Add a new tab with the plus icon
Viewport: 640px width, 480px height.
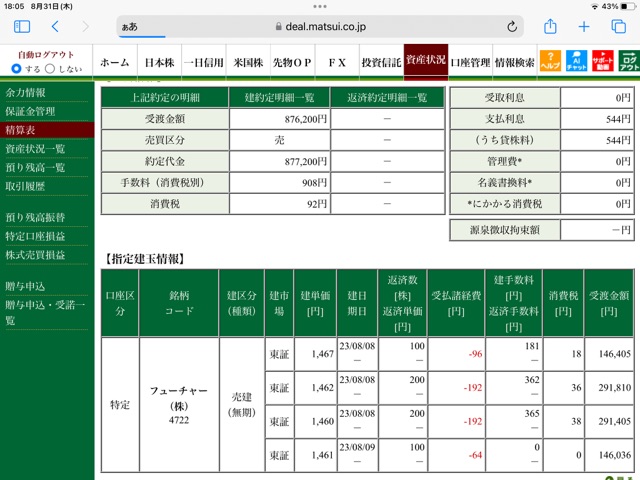tap(584, 27)
